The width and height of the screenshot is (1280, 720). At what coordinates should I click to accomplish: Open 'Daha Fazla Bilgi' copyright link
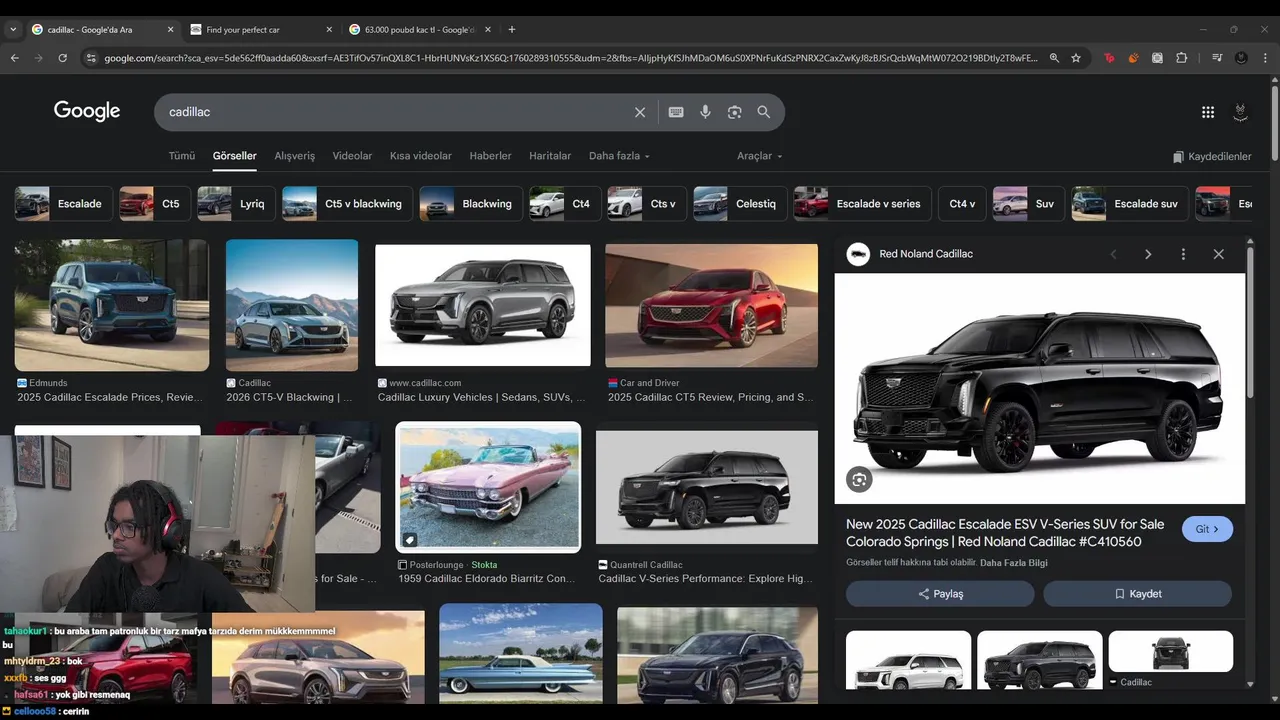point(1014,563)
